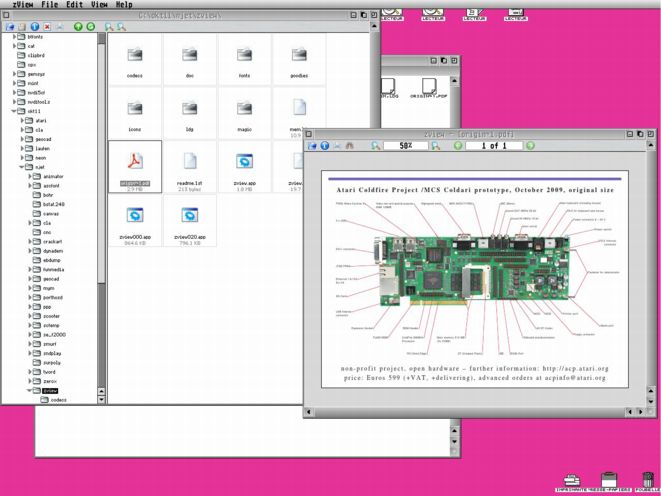Show file info in PDF viewer window
661x496 pixels.
325,146
